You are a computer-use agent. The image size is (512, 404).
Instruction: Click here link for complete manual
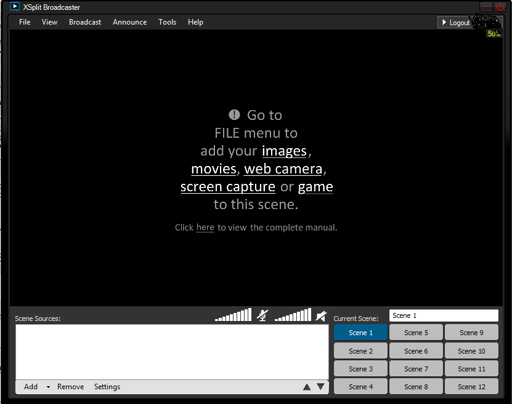click(x=205, y=227)
